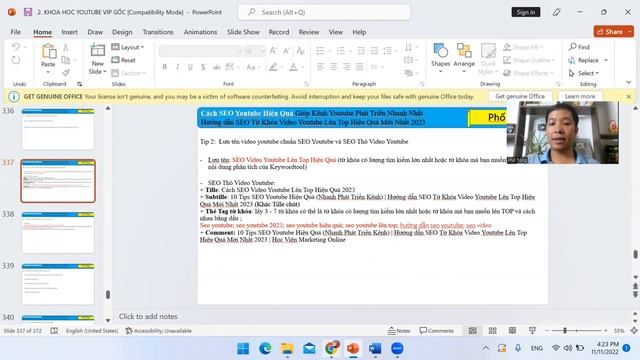Open Quick Styles gallery
Screen dimensions: 640x360
(488, 59)
